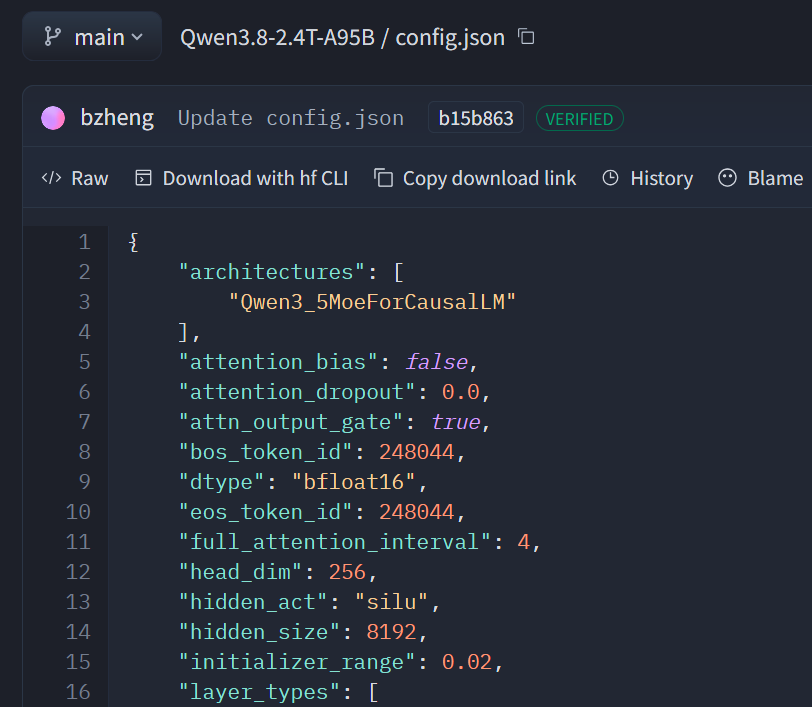Open the 'Update config.json' commit message
812x707 pixels.
(291, 118)
